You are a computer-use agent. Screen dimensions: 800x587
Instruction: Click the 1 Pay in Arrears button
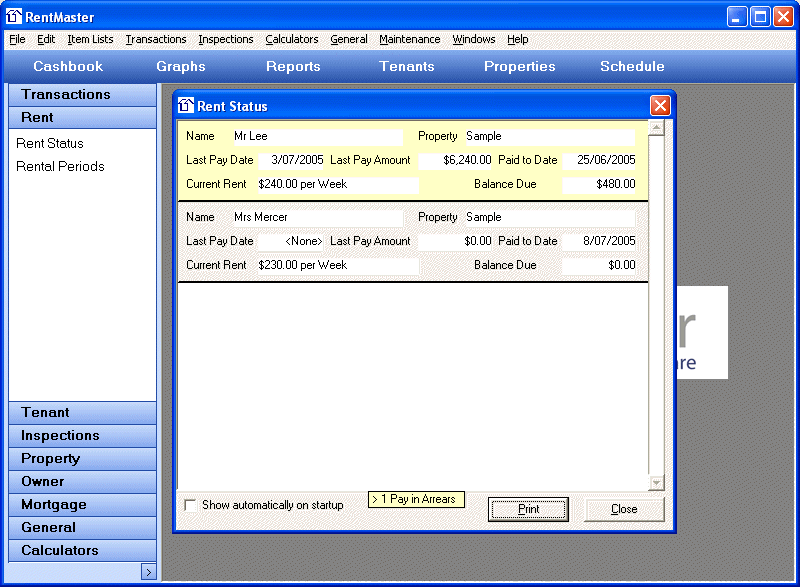point(416,499)
